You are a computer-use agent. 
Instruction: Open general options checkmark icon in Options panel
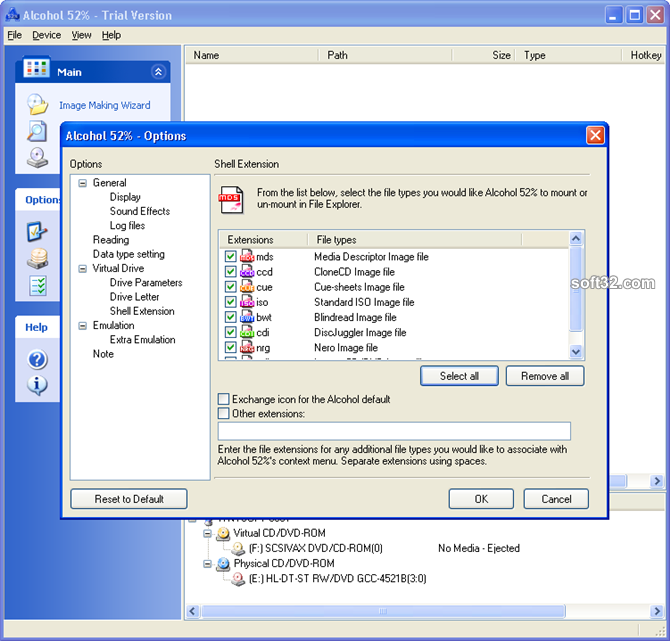click(x=37, y=232)
